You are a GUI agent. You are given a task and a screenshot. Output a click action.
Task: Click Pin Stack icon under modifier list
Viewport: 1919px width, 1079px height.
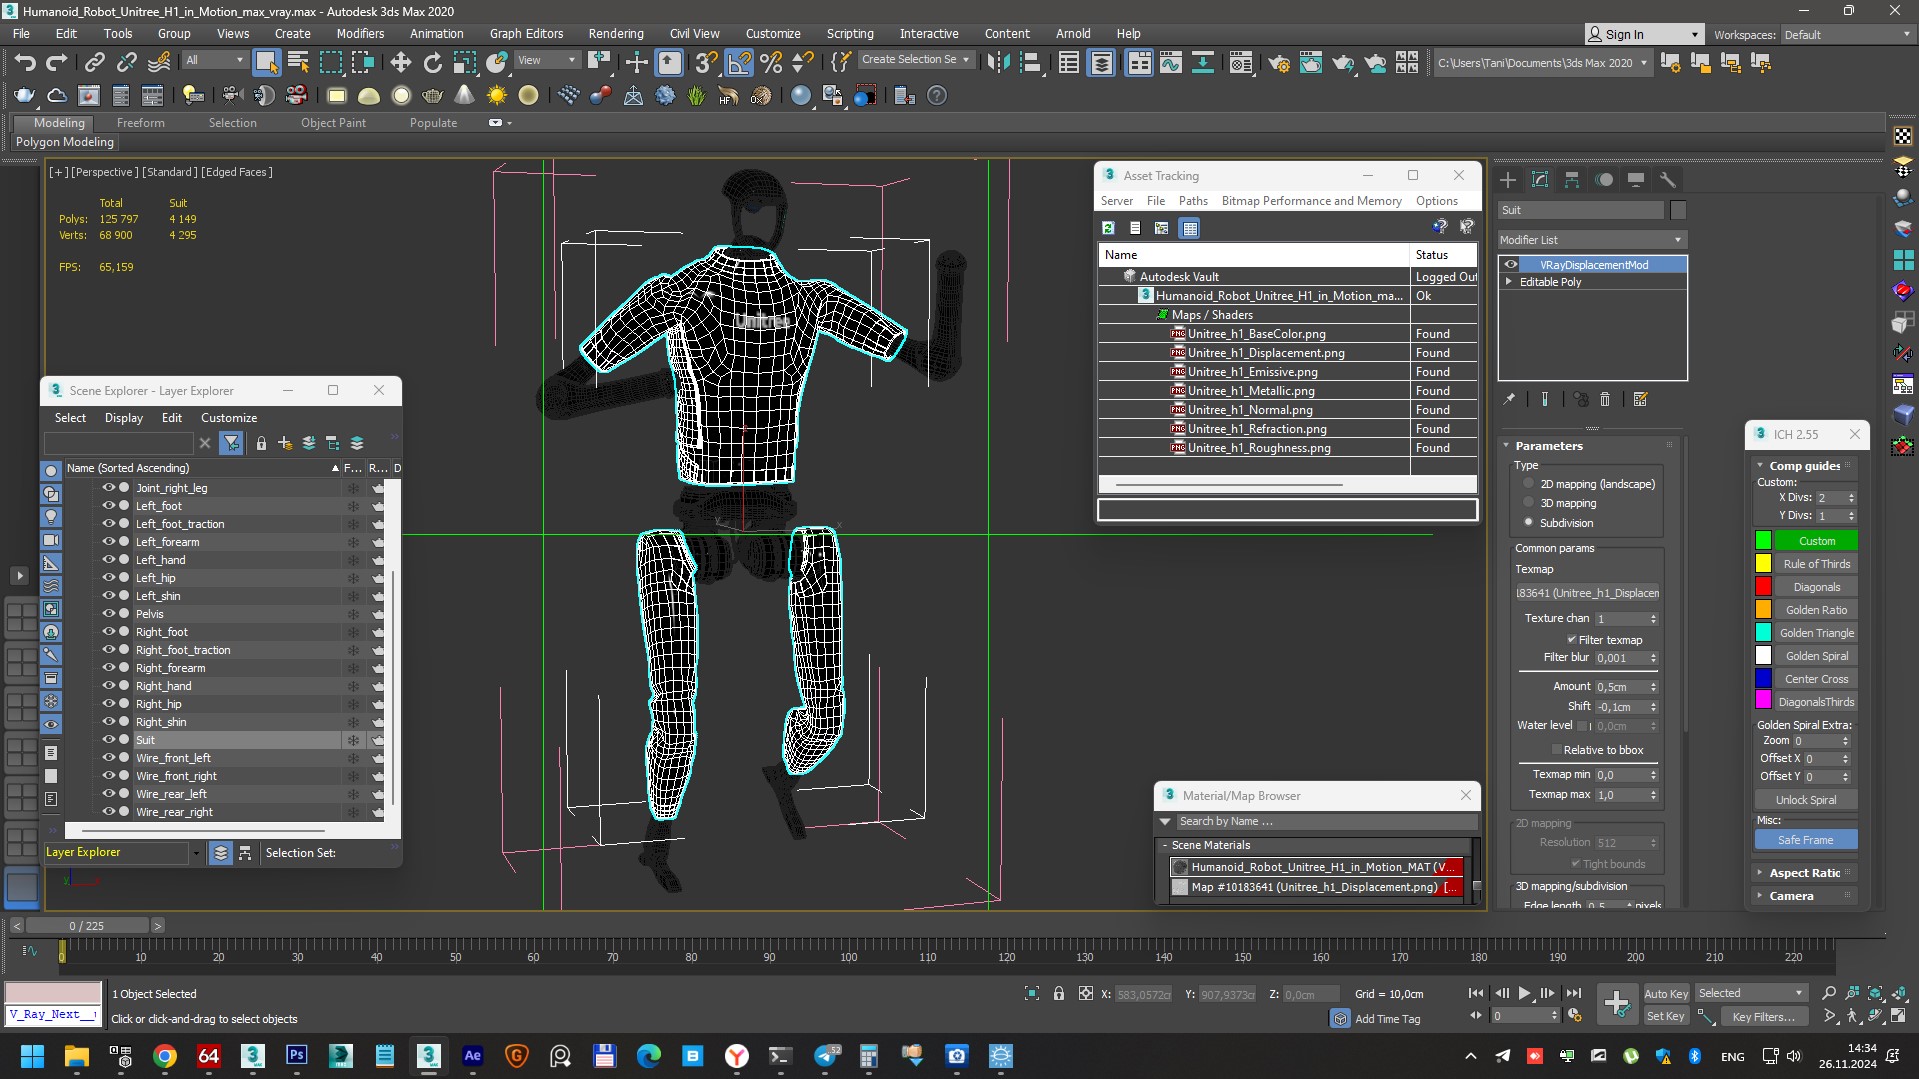tap(1509, 399)
